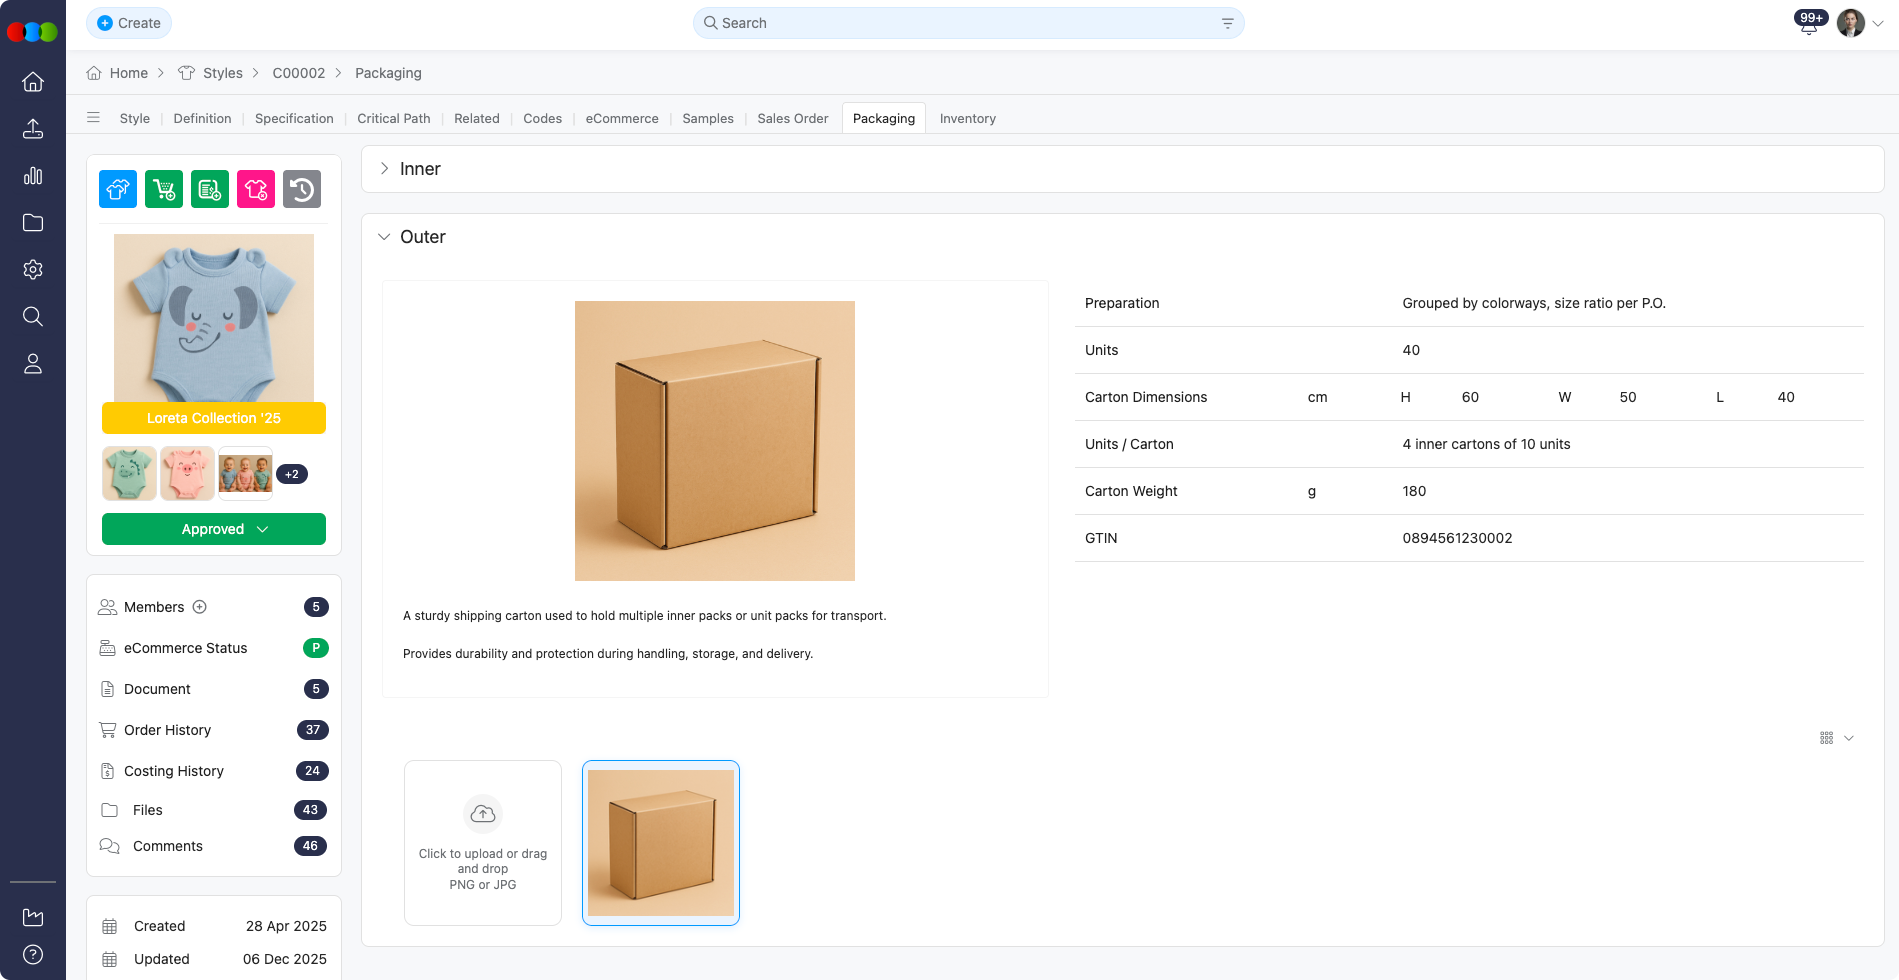Click the grid view layout icon
Screen dimensions: 1899x980
(1827, 737)
